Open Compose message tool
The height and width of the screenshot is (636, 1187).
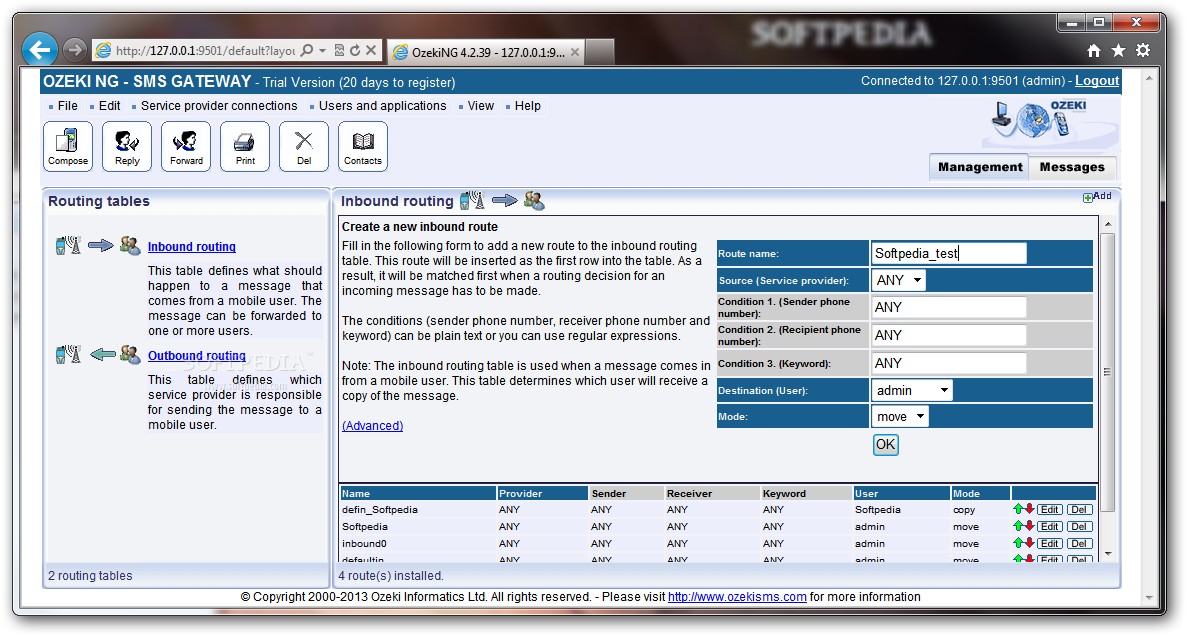pos(68,146)
